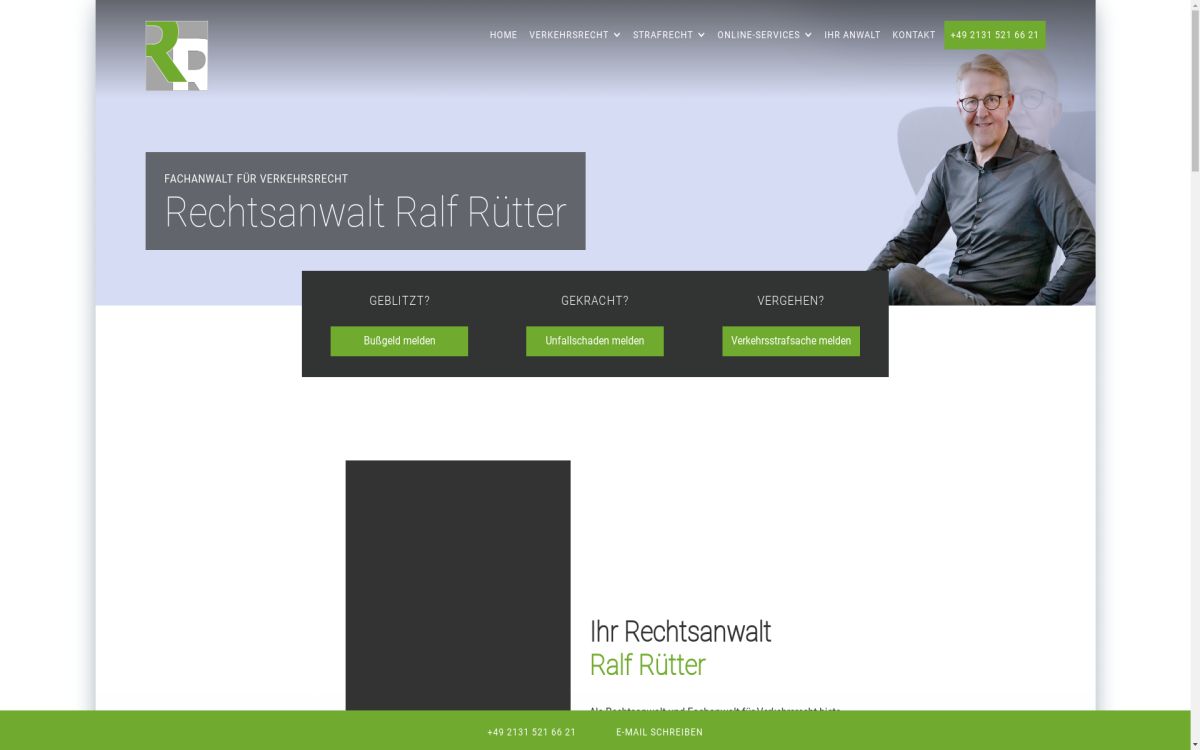Expand the Strafrecht dropdown chevron
Screen dimensions: 1200x750
pos(701,35)
